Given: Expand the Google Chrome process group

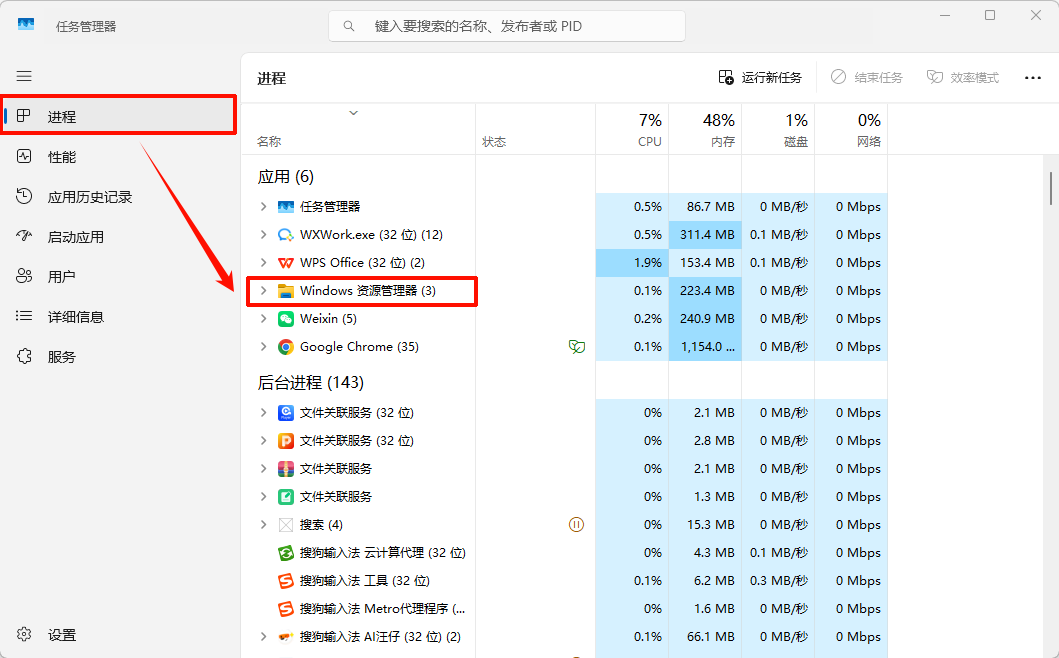Looking at the screenshot, I should point(263,347).
